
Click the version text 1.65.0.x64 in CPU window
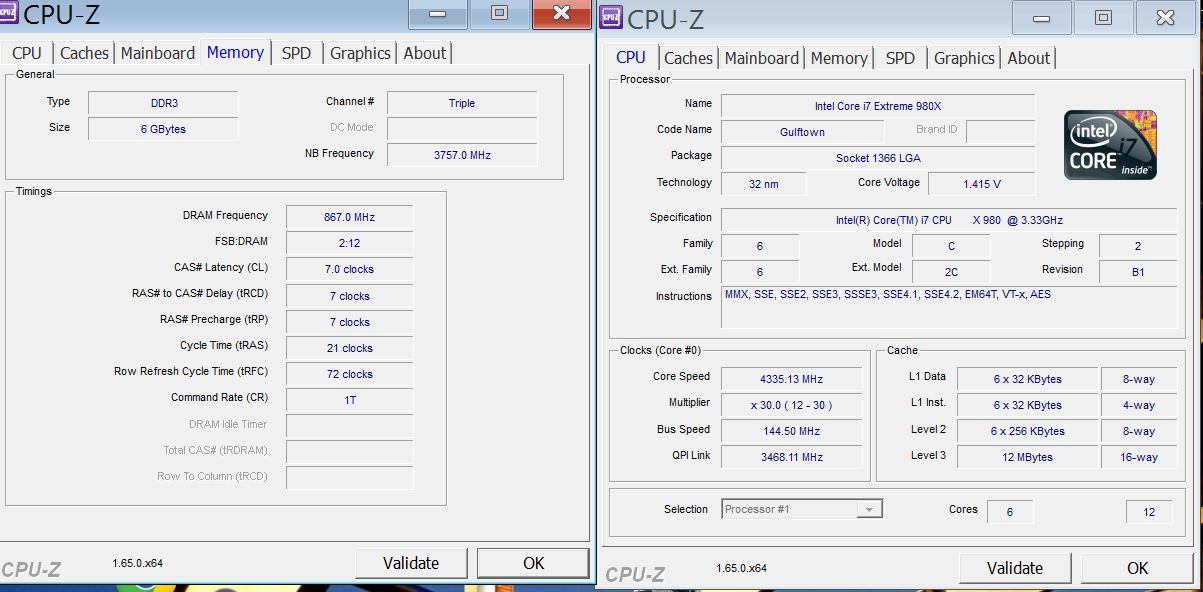(741, 568)
